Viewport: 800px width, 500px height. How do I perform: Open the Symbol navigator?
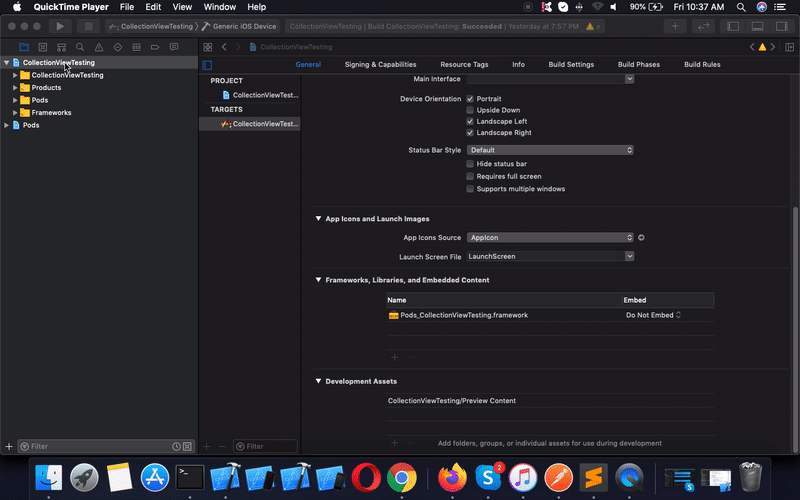(x=61, y=47)
